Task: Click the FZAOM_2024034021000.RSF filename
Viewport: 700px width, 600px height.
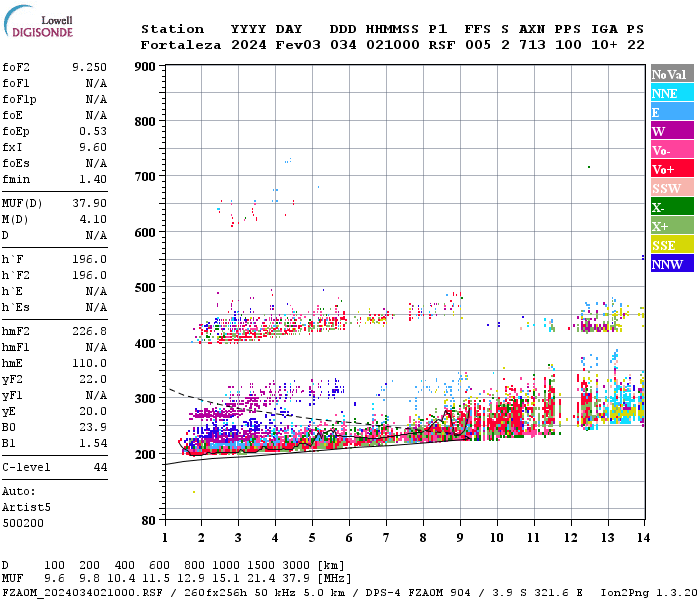Action: point(83,593)
